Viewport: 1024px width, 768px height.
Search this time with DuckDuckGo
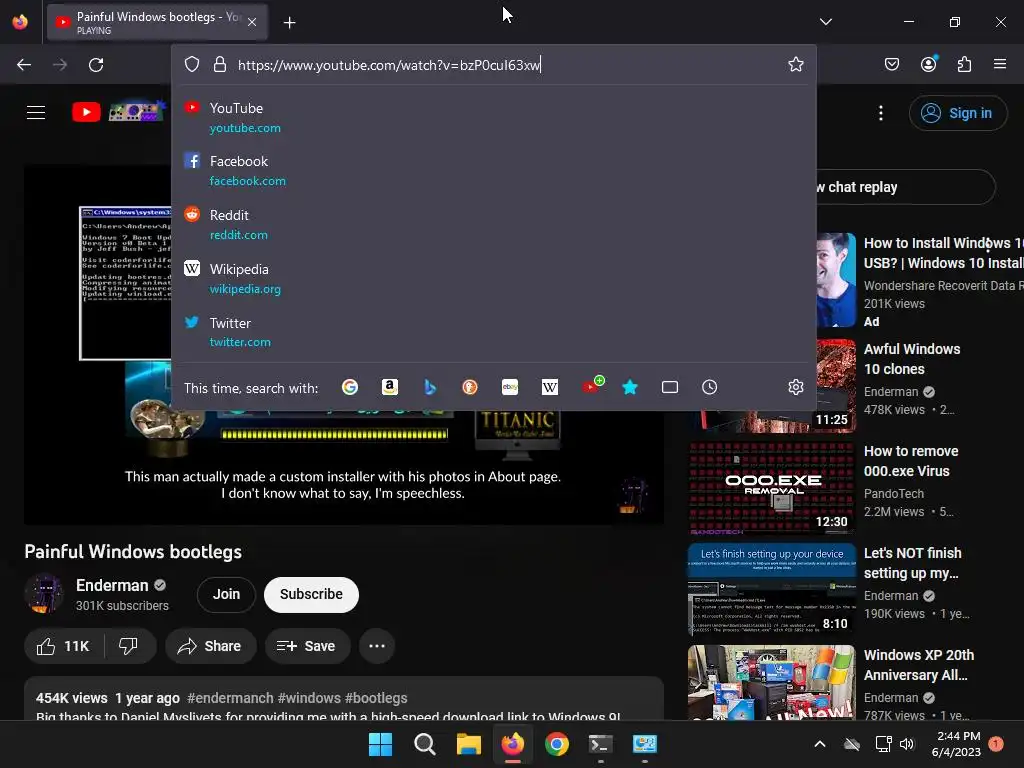(470, 387)
